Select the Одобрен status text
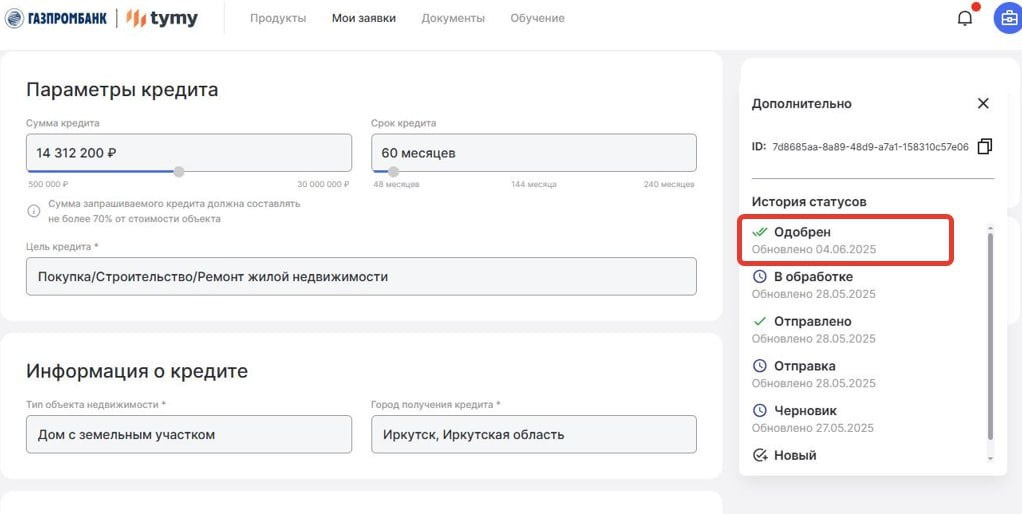 (x=802, y=232)
